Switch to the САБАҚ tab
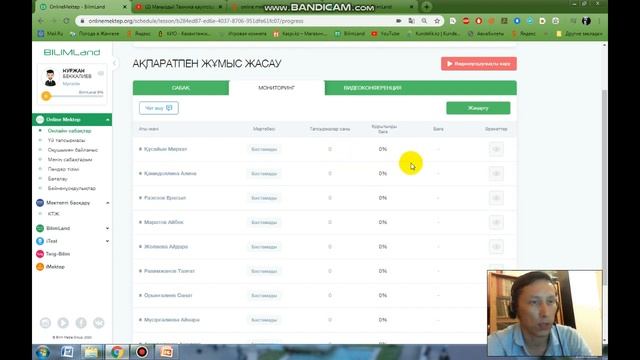Image resolution: width=640 pixels, height=360 pixels. click(181, 88)
